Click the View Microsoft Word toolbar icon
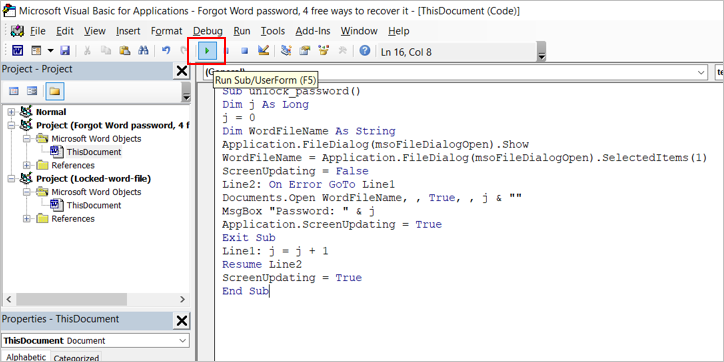The height and width of the screenshot is (362, 724). (18, 51)
